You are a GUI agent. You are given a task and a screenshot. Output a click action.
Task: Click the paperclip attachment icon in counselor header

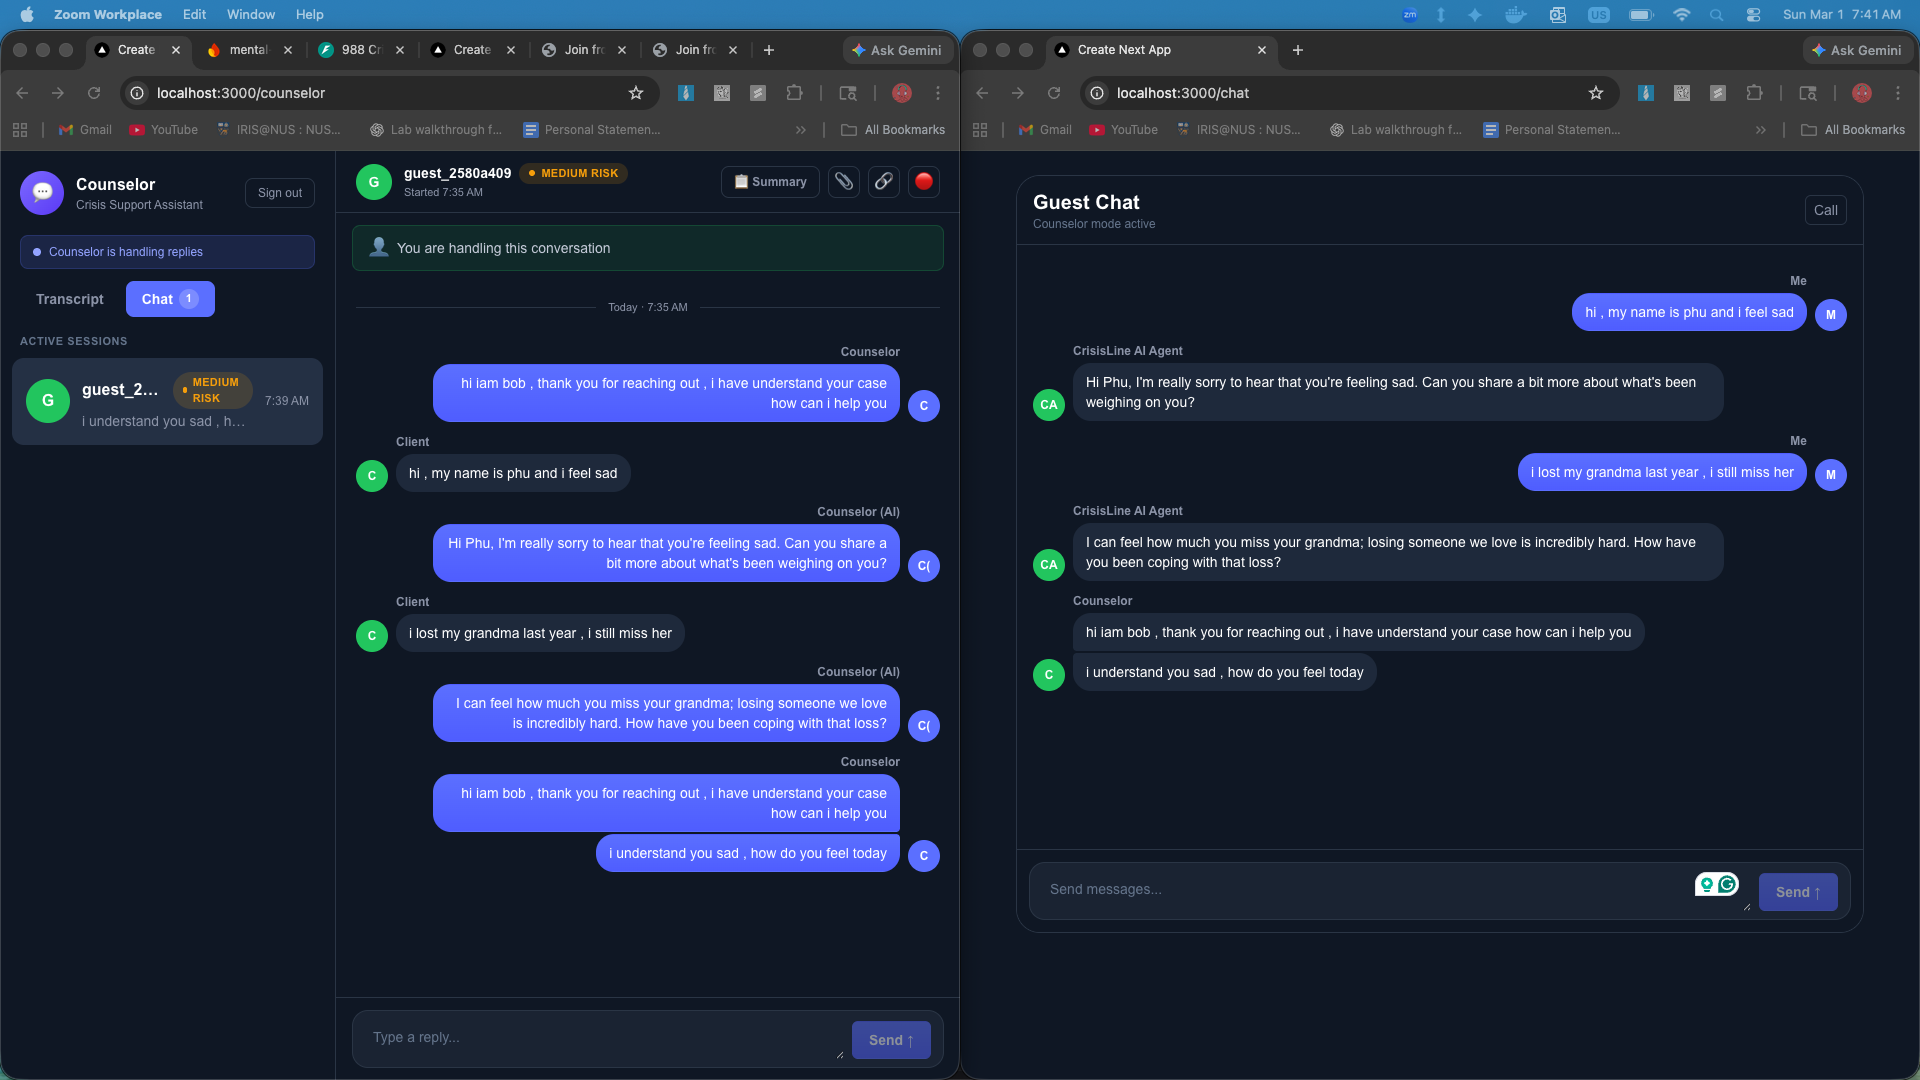click(x=844, y=182)
